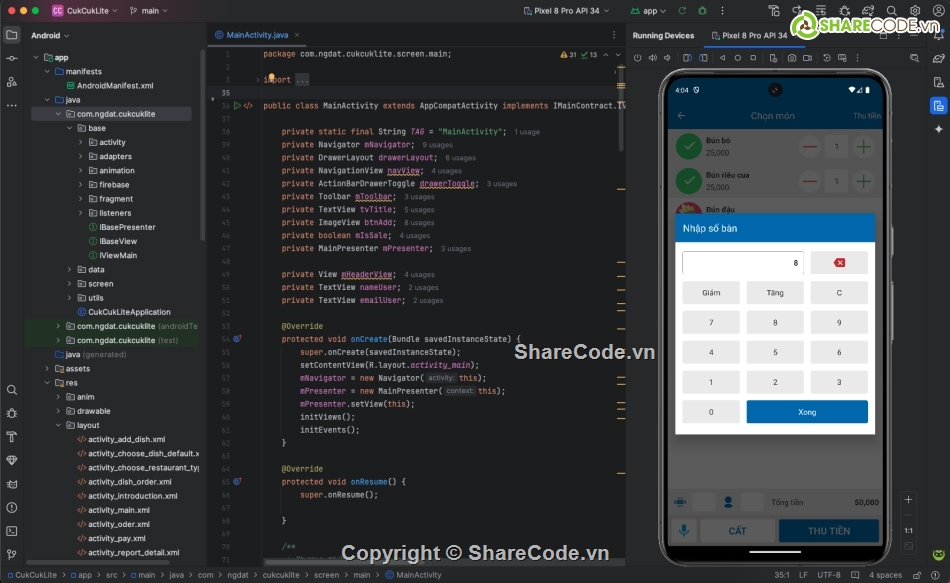Click the project tree vertical scrollbar

203,145
